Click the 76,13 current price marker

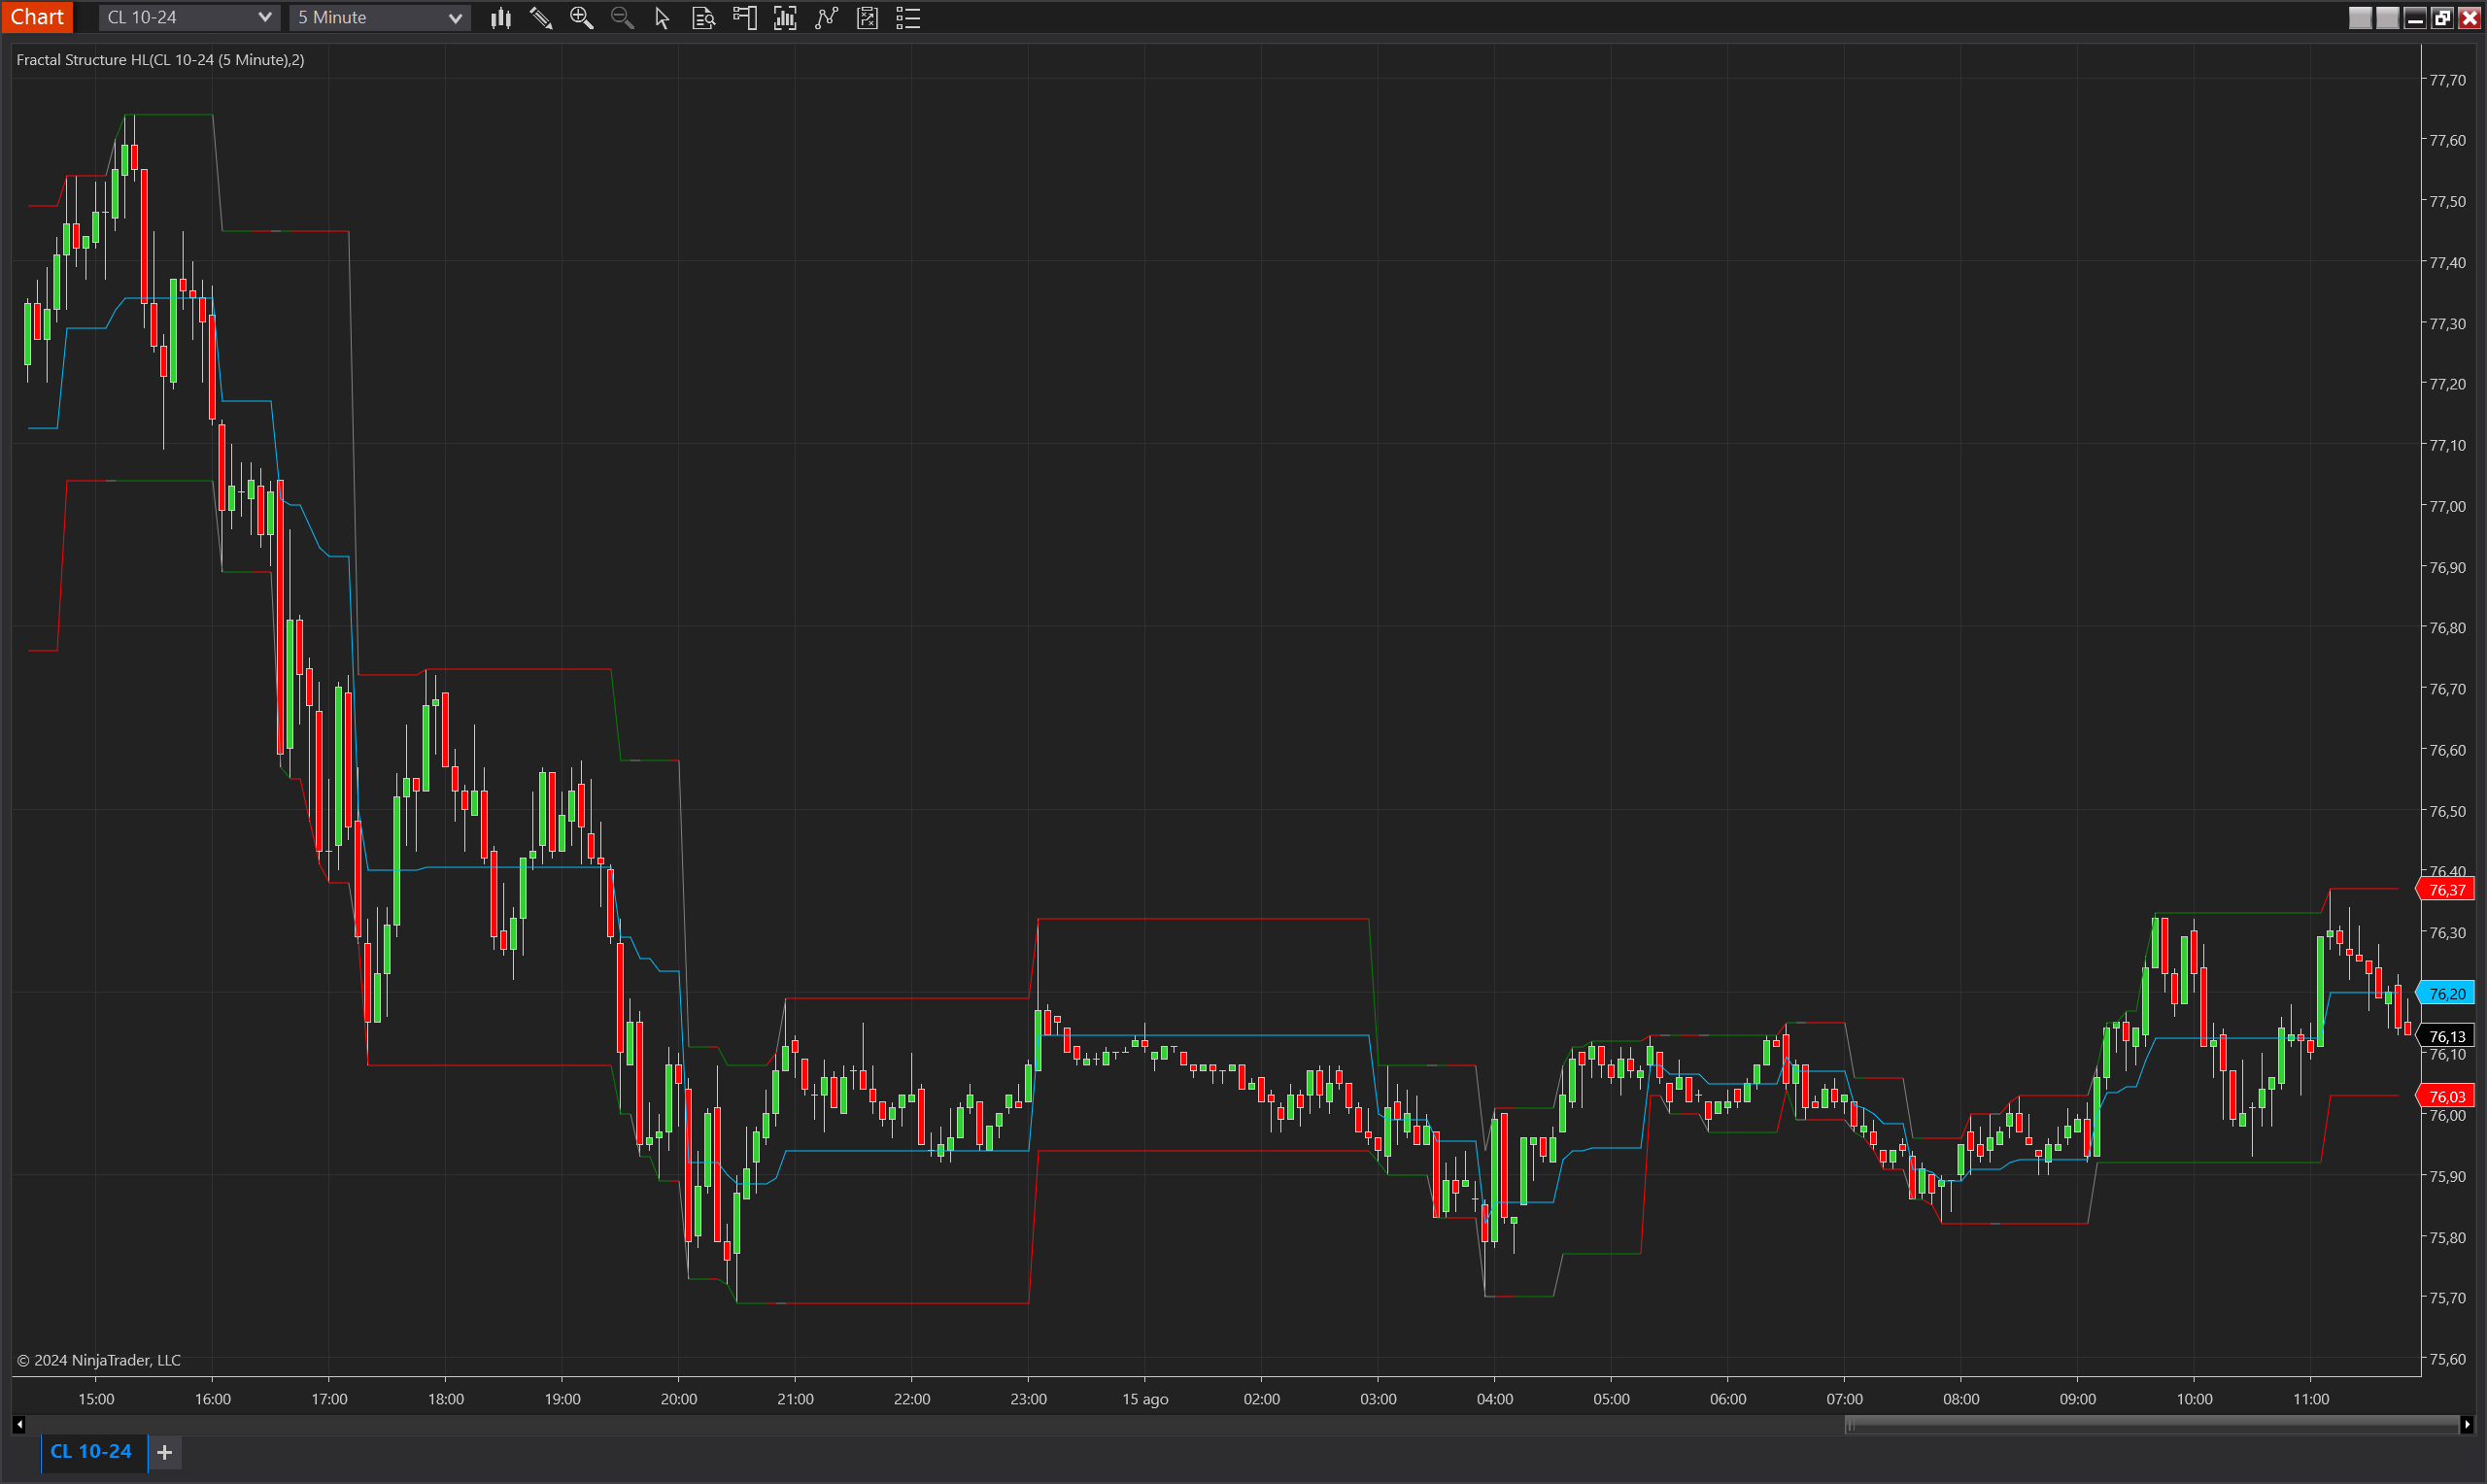click(2446, 1036)
